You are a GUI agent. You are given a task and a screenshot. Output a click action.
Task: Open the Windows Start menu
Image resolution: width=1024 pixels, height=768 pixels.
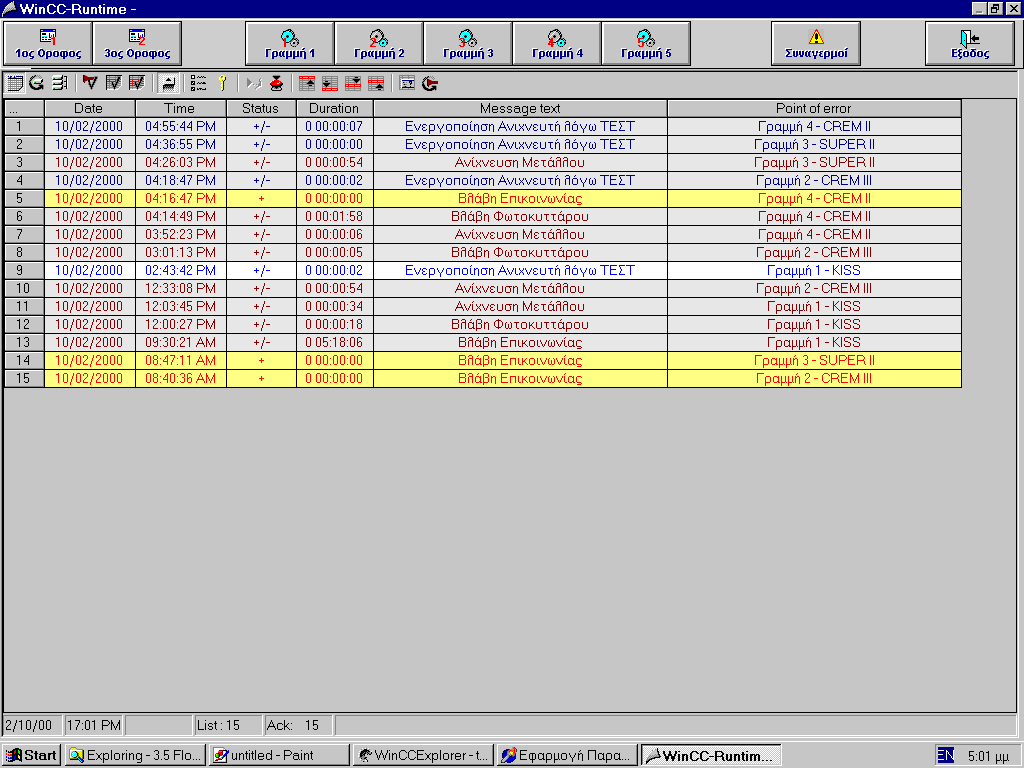point(32,755)
